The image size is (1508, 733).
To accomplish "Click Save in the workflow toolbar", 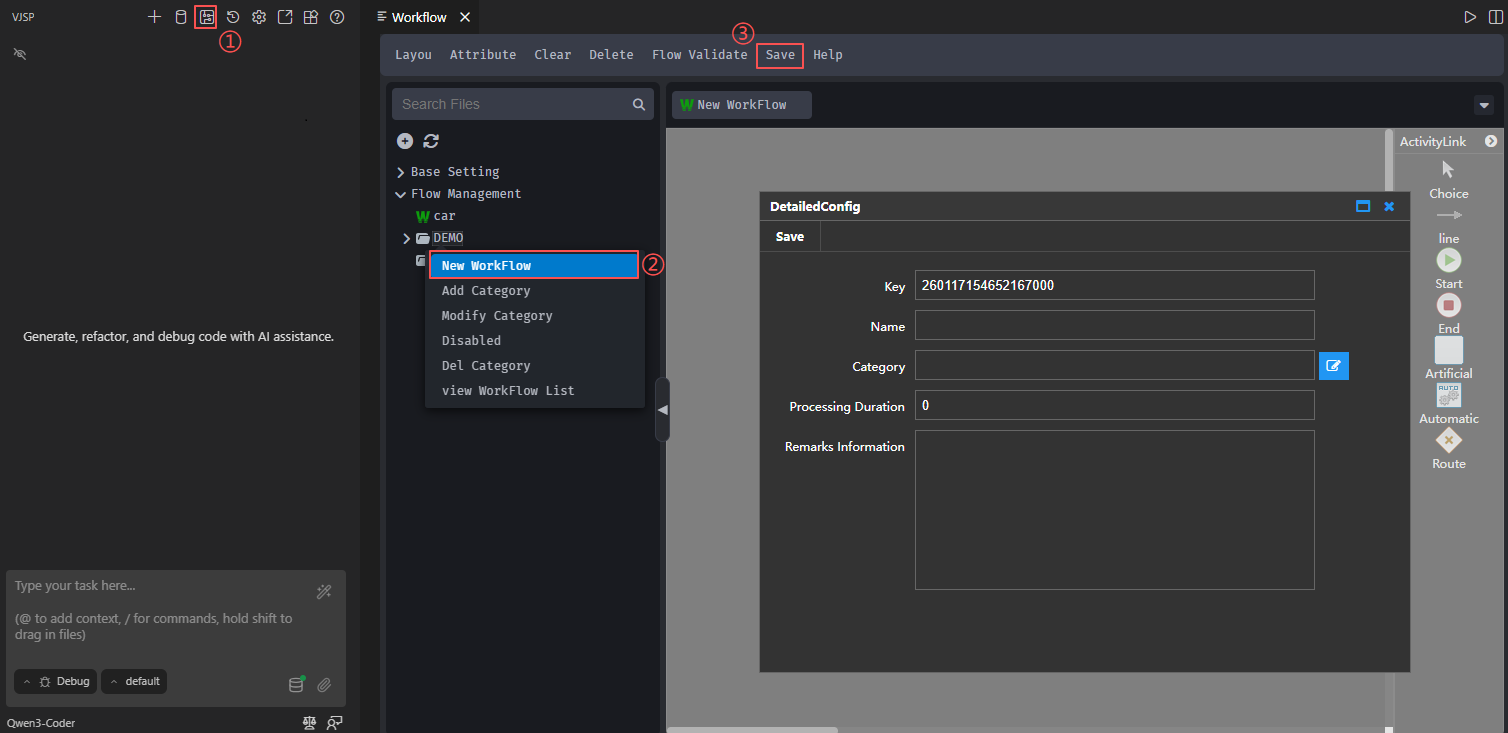I will pyautogui.click(x=779, y=55).
